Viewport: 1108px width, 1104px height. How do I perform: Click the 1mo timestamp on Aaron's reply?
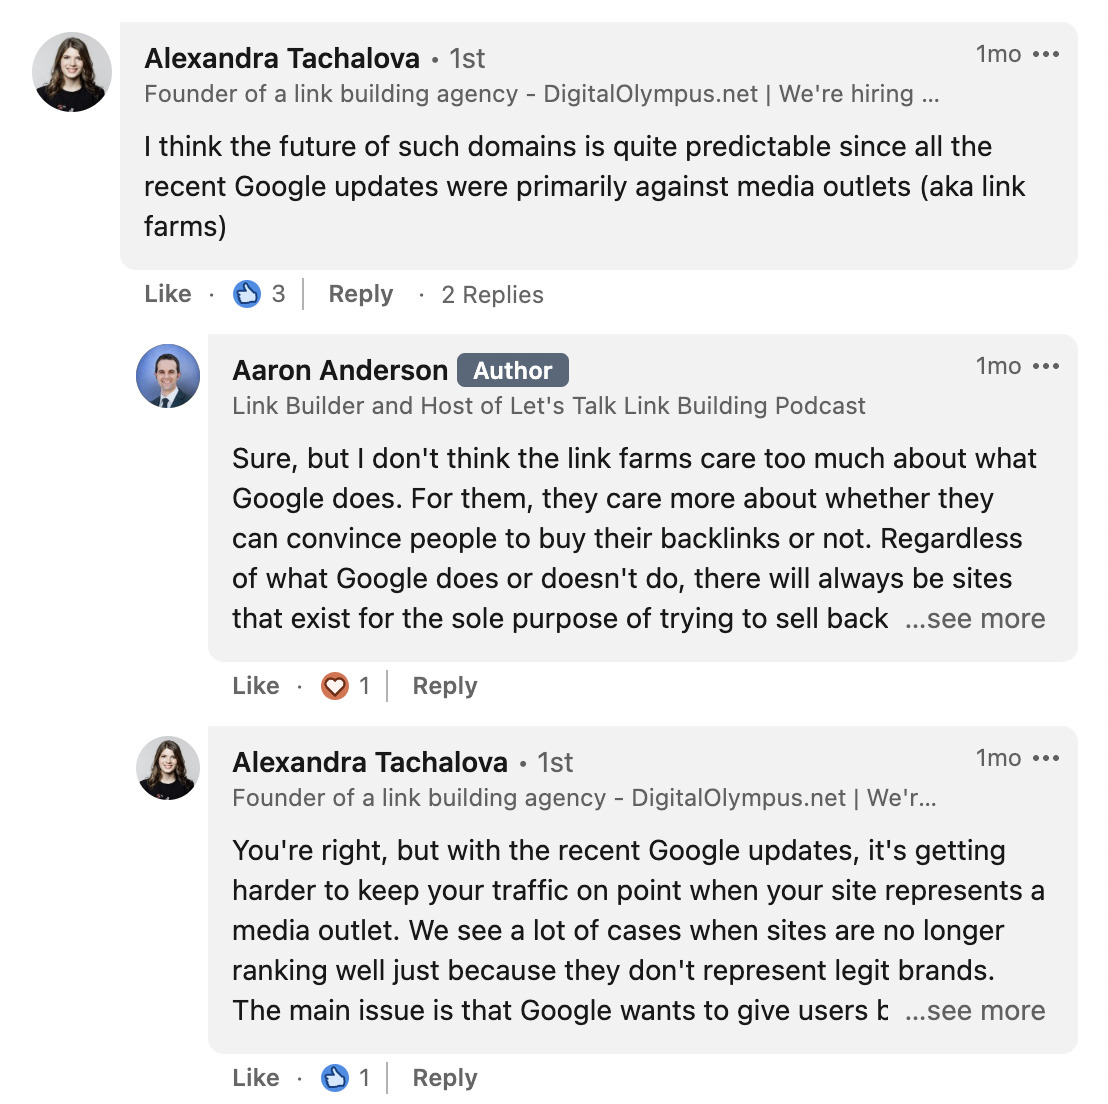pyautogui.click(x=999, y=366)
